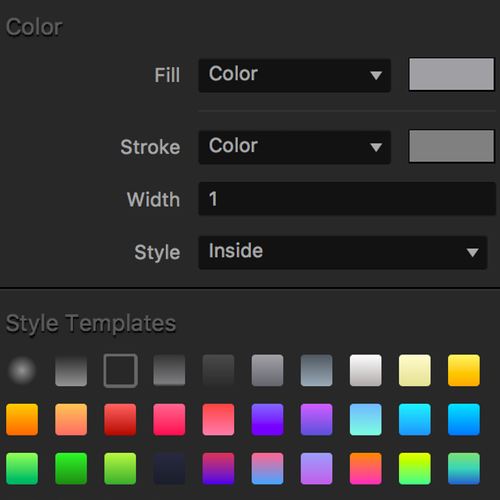The height and width of the screenshot is (500, 500).
Task: Apply the violet-purple gradient style template
Action: point(267,419)
